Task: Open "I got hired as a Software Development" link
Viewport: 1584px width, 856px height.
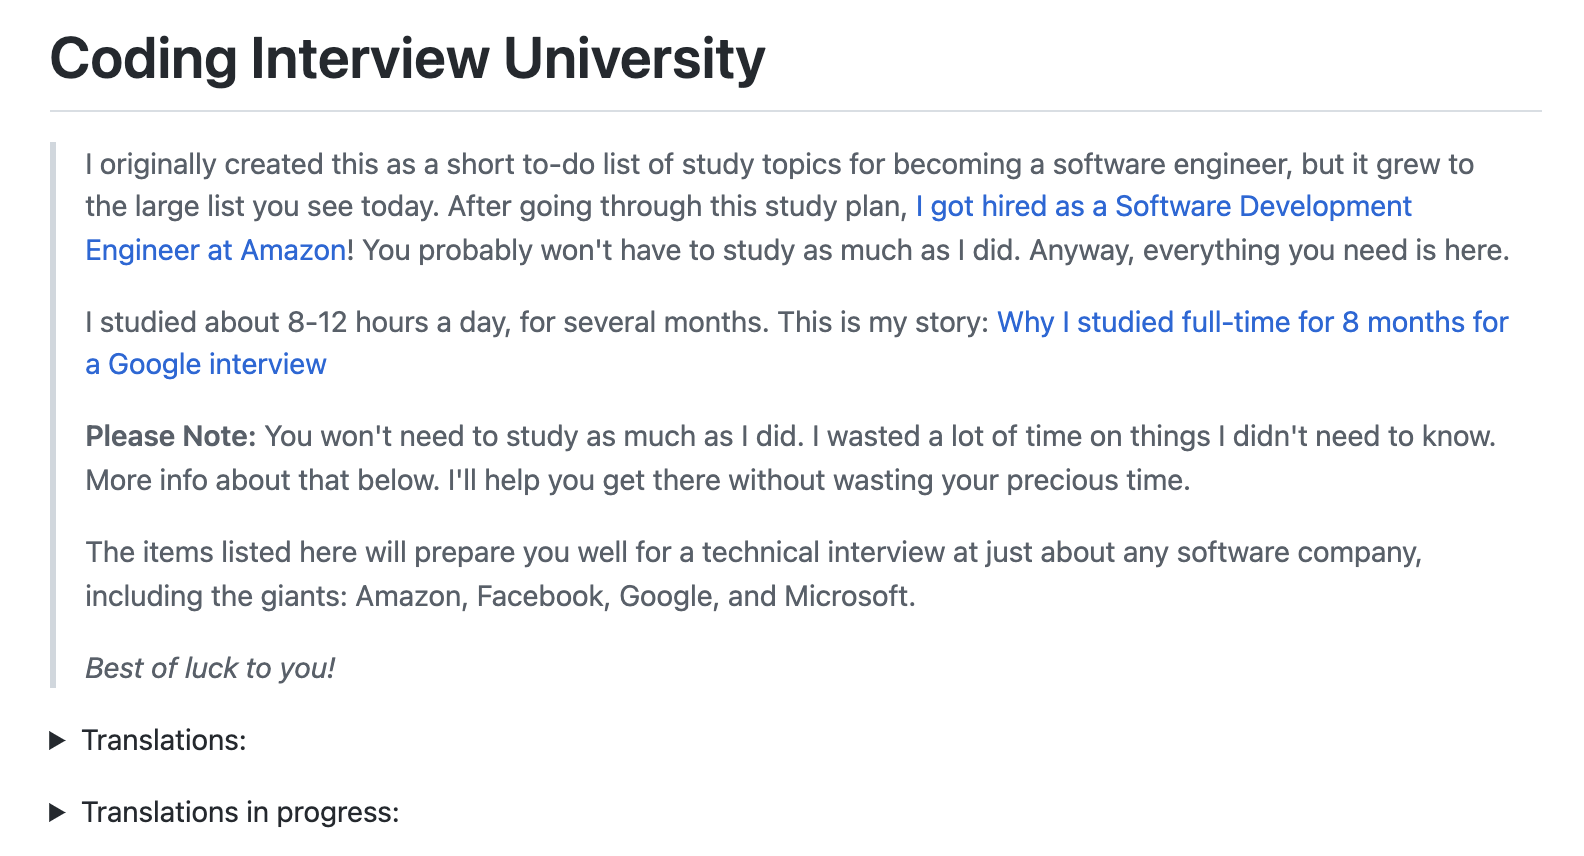Action: (1163, 207)
